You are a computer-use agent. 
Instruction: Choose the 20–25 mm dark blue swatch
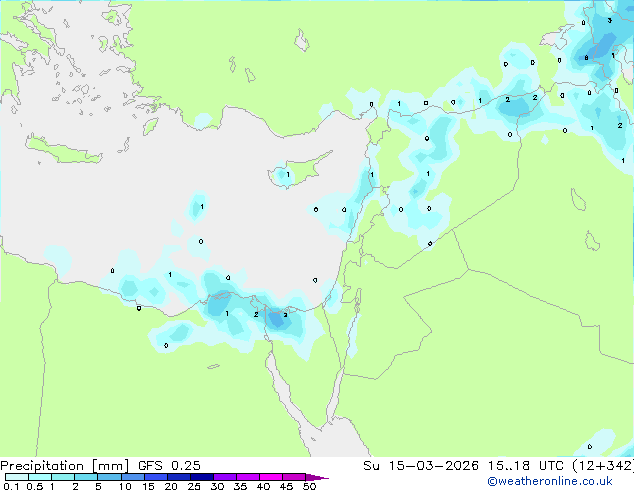click(x=178, y=477)
